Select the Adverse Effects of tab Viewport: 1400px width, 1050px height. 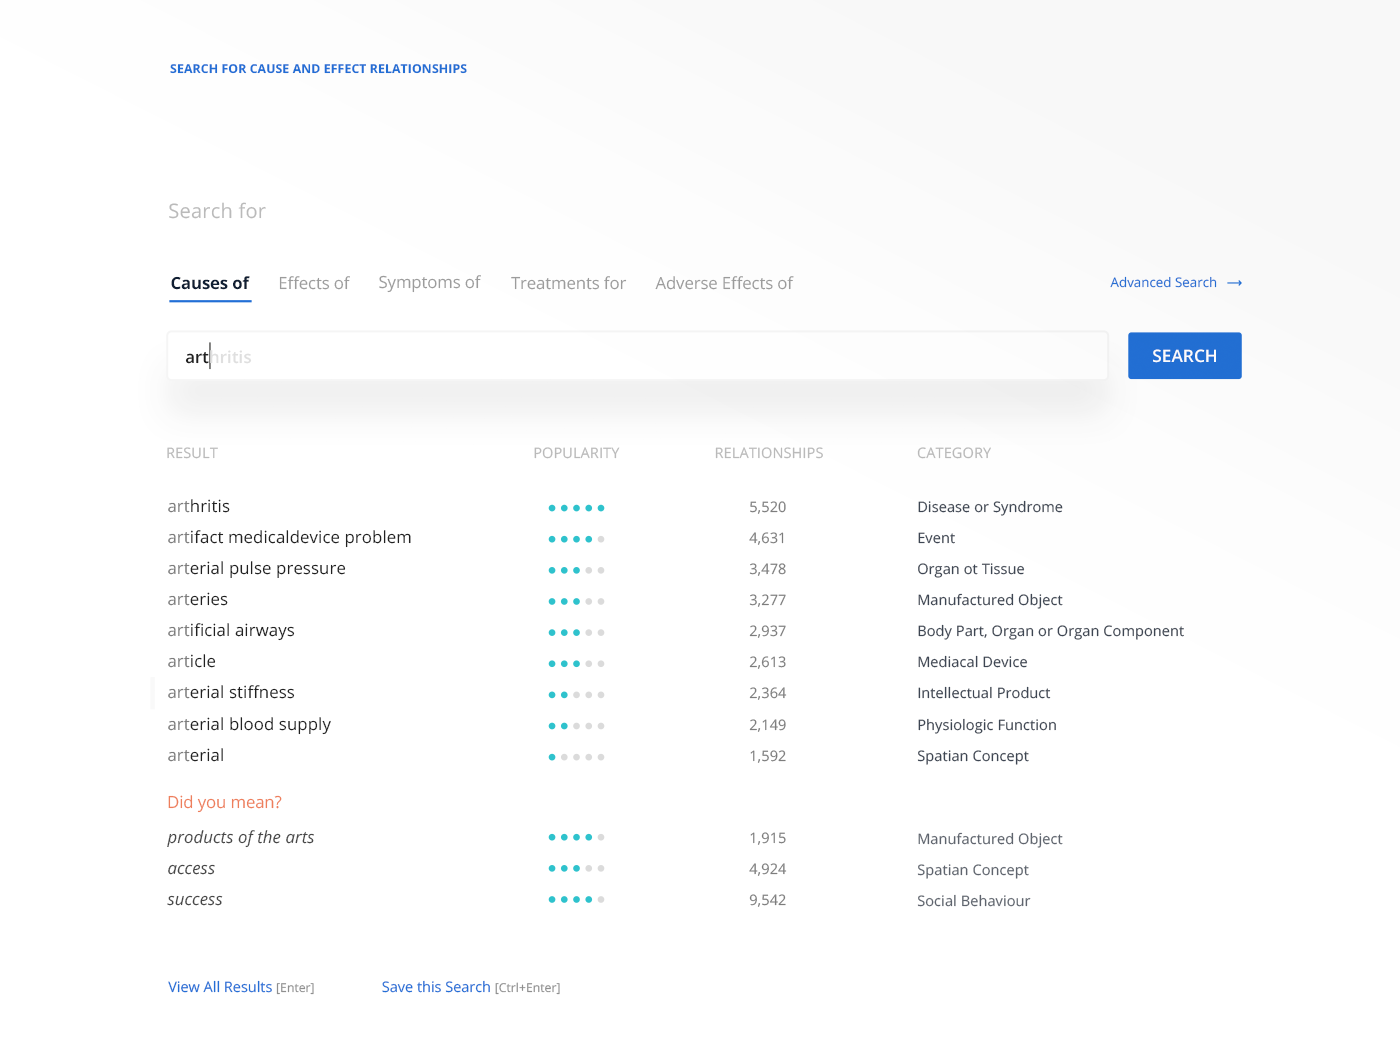click(x=724, y=283)
